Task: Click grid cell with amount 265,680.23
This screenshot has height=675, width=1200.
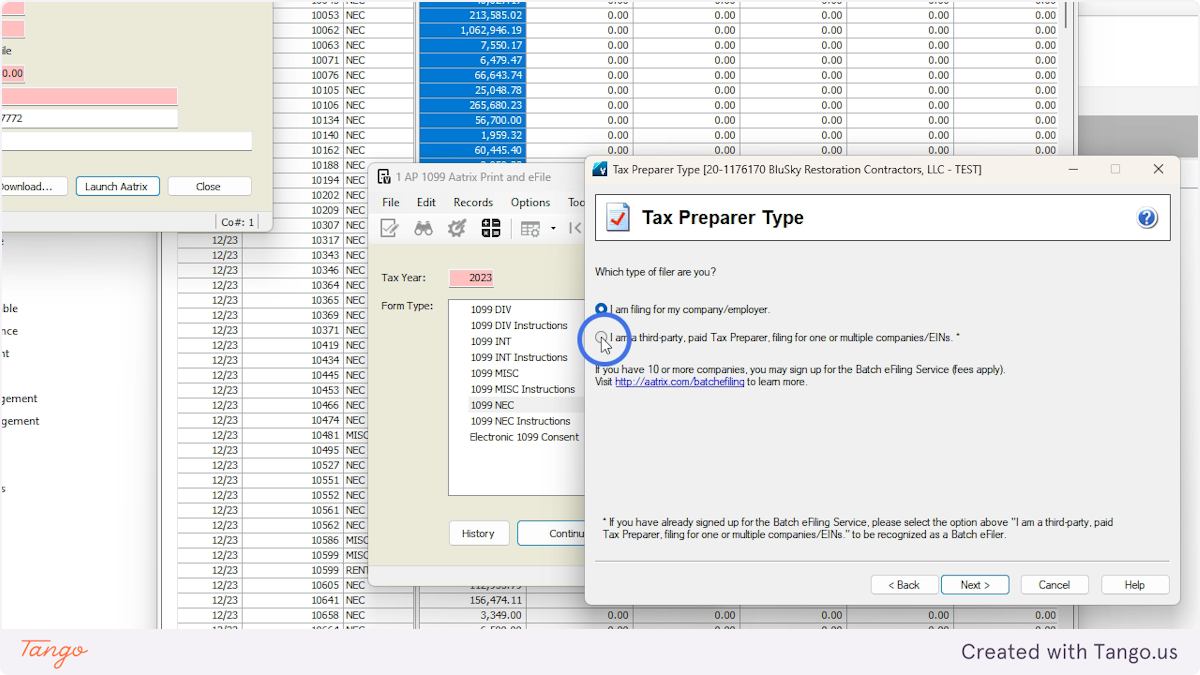Action: point(472,105)
